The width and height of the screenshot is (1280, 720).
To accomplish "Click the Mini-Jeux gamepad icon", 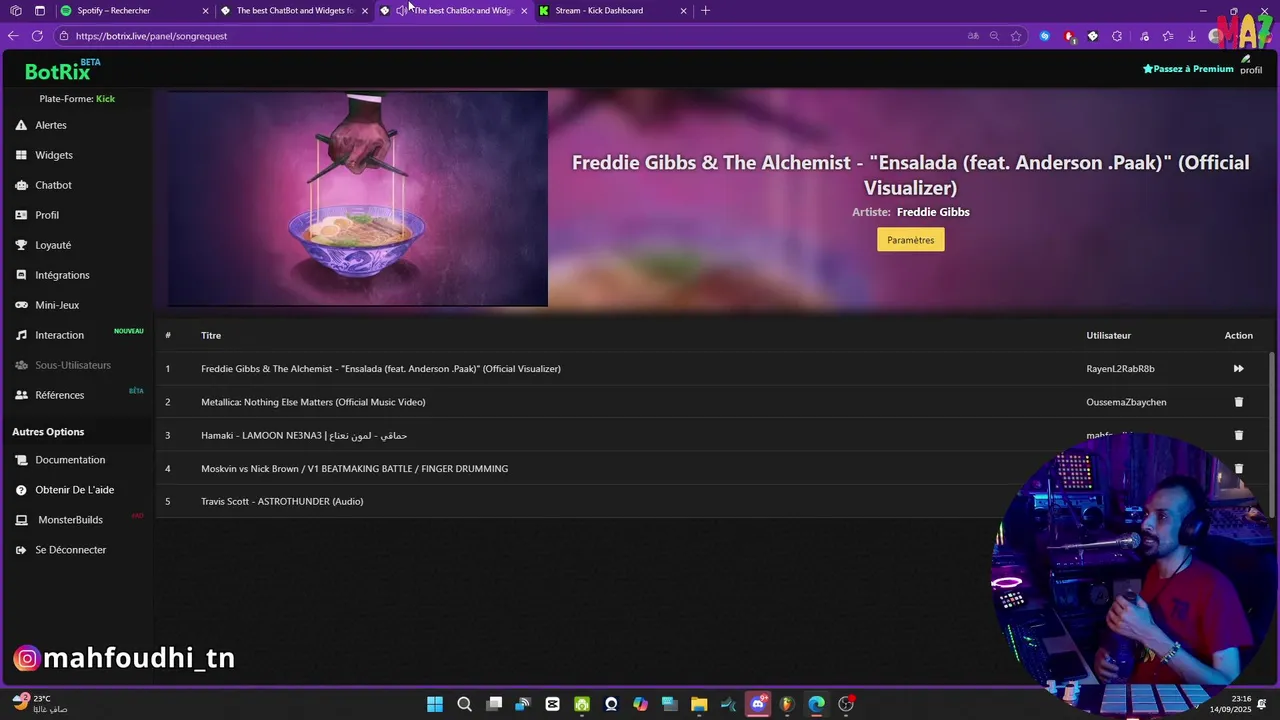I will 21,305.
